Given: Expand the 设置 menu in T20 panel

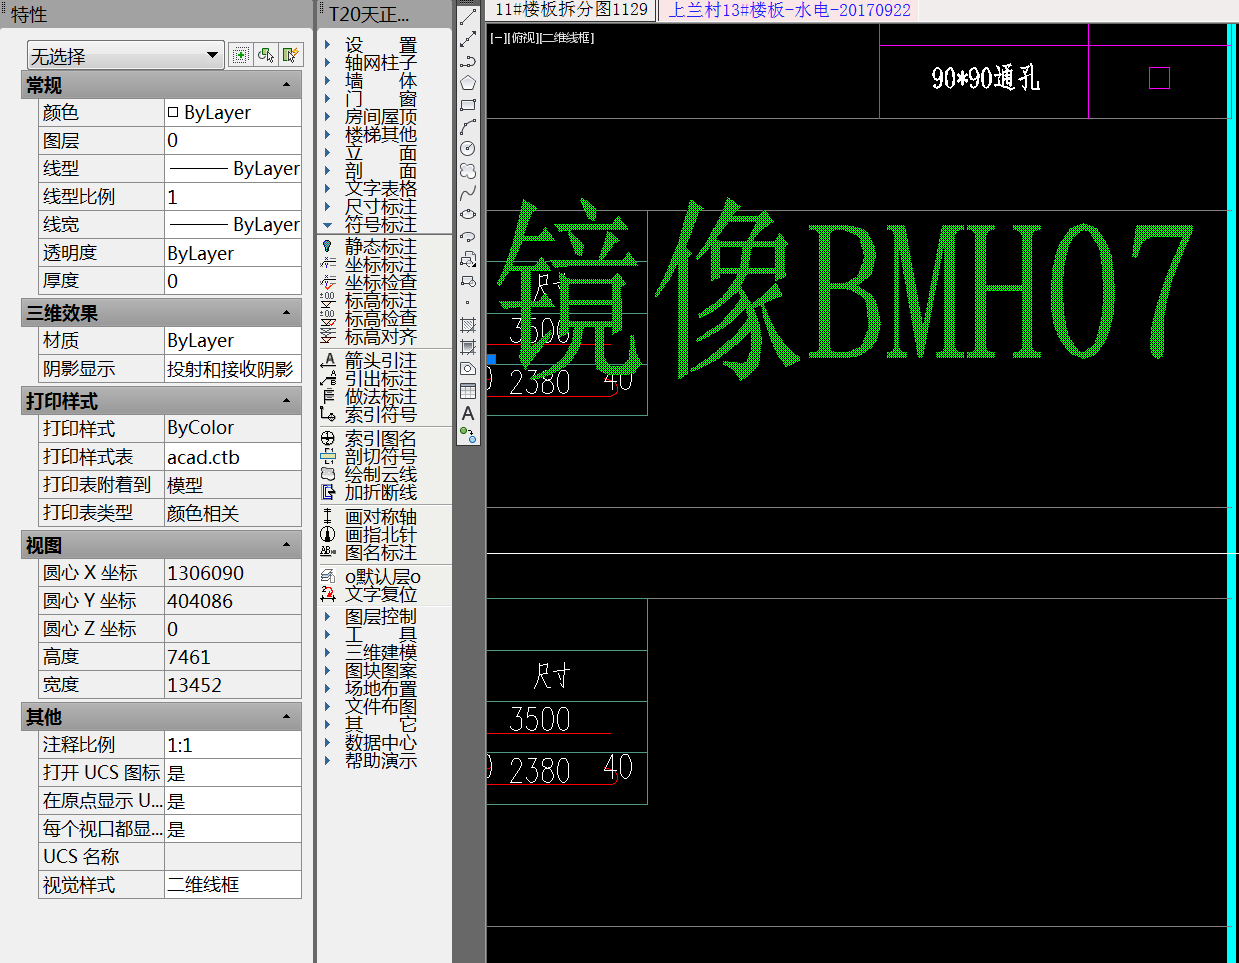Looking at the screenshot, I should point(380,45).
